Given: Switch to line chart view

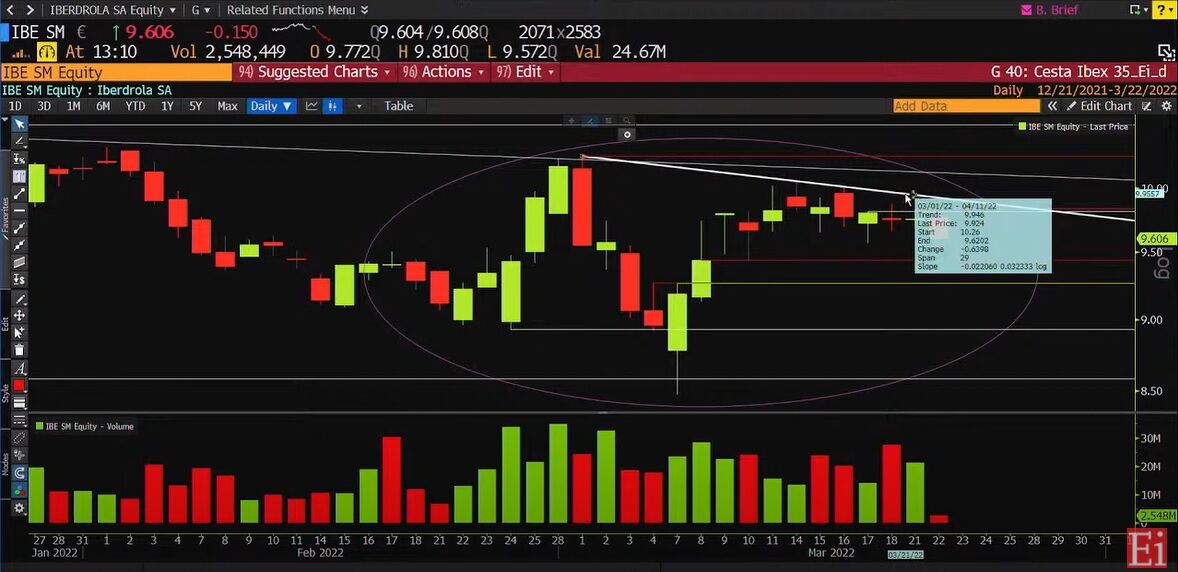Looking at the screenshot, I should point(312,106).
